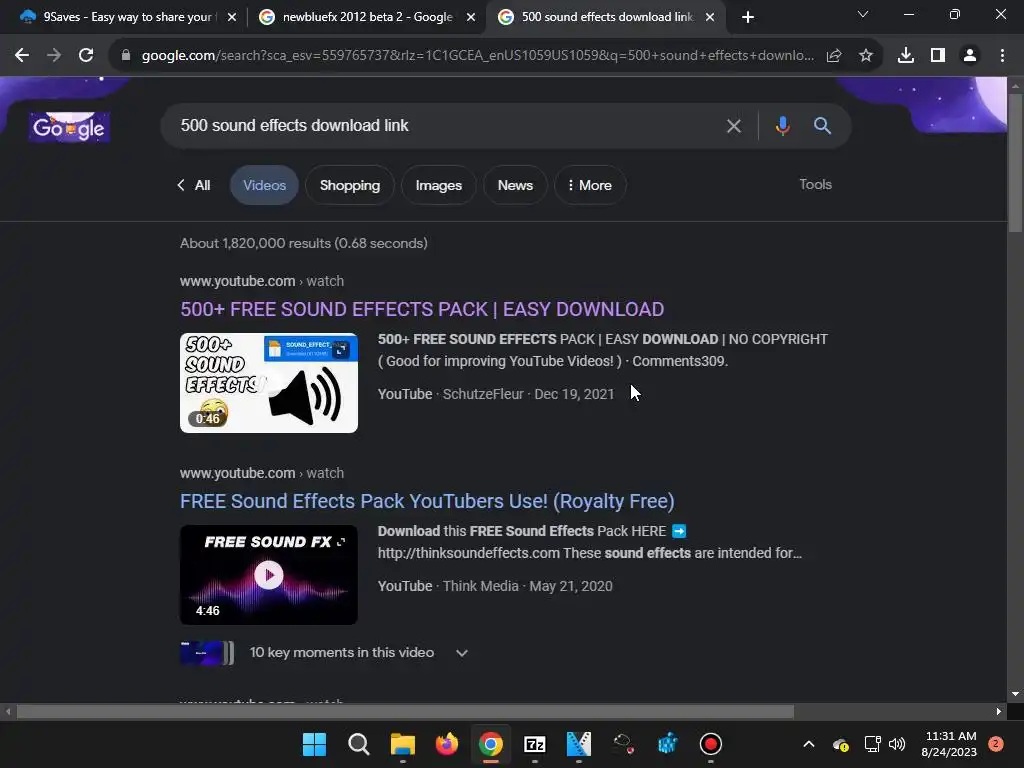The height and width of the screenshot is (768, 1024).
Task: Click the address bar URL
Action: [477, 56]
